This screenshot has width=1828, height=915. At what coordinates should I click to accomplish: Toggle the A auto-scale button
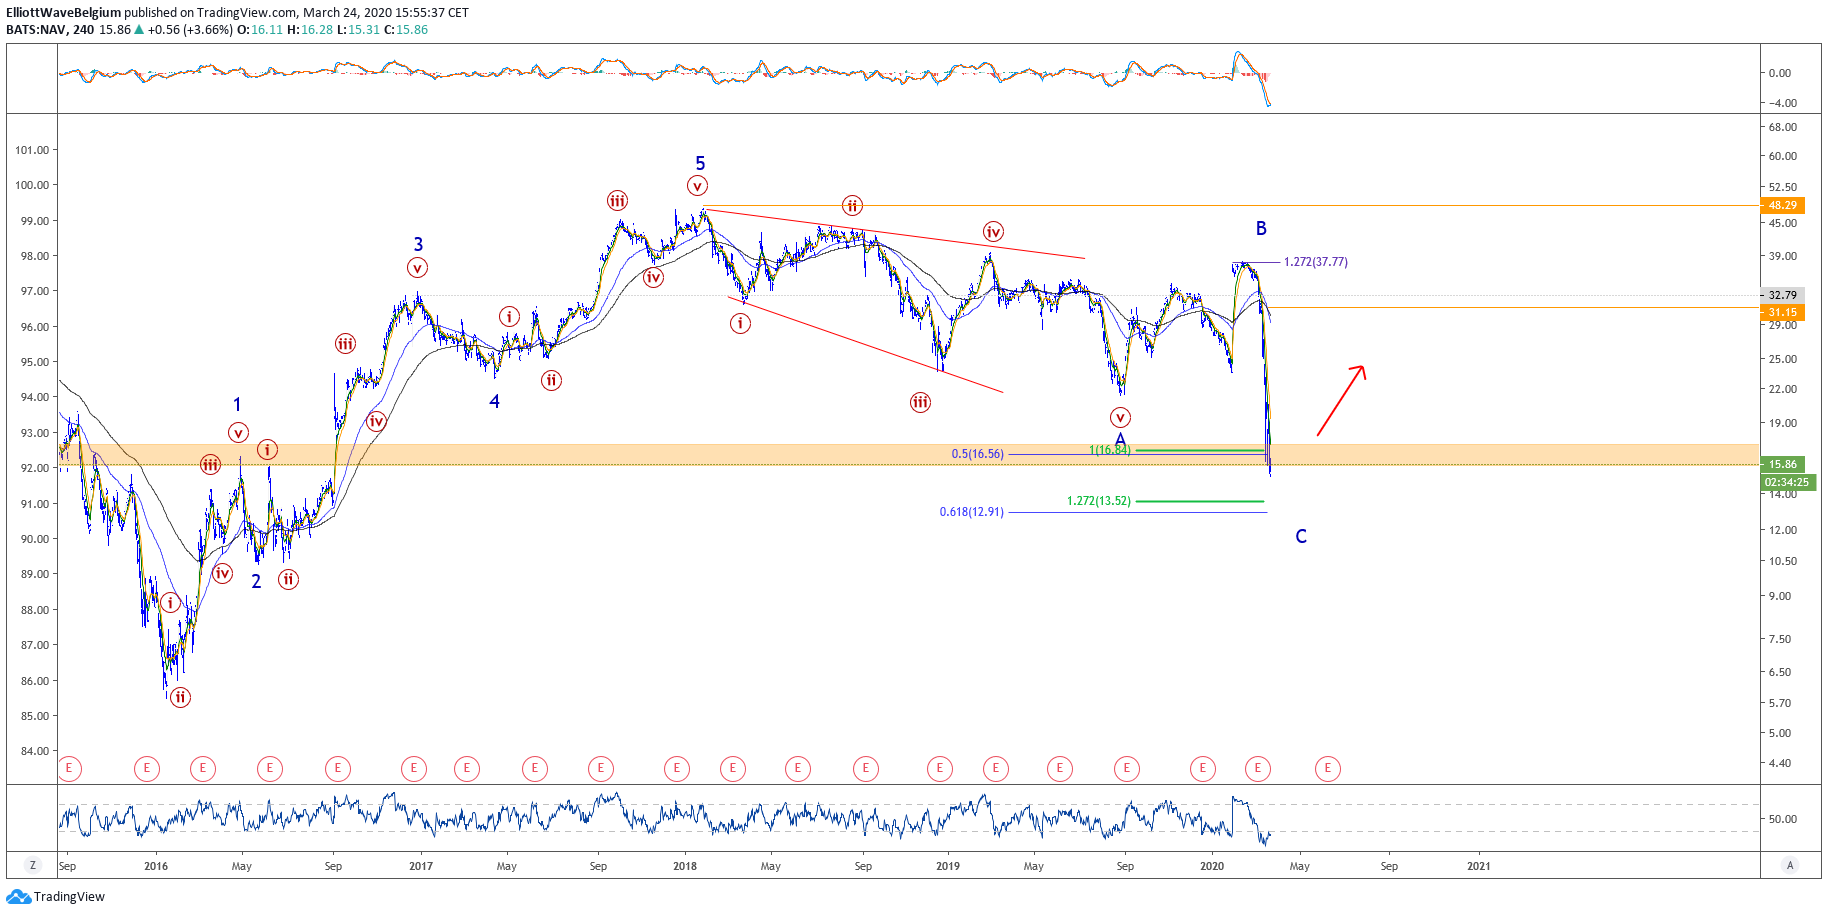(x=1790, y=866)
